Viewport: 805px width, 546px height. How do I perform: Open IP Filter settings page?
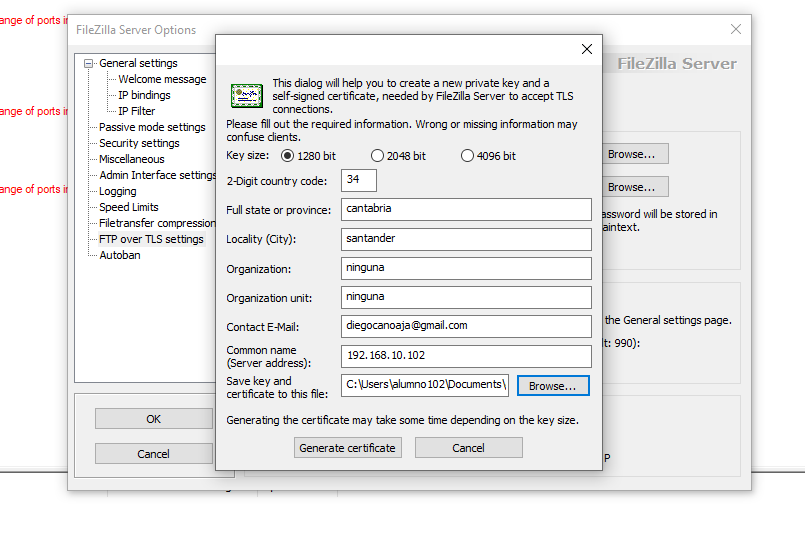(x=137, y=111)
